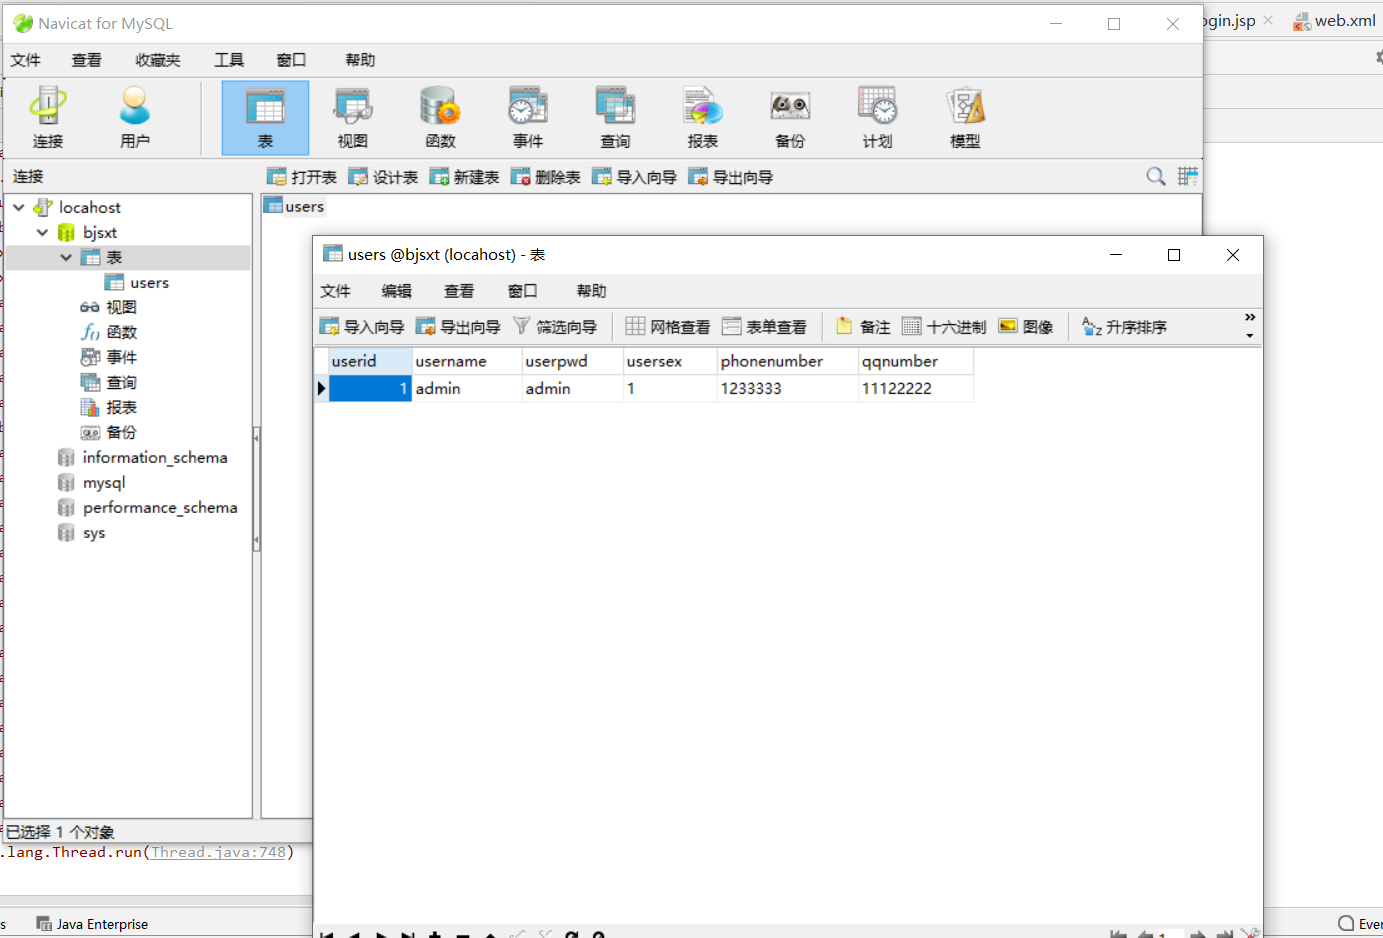Open the 十六进制 hex viewer
Screen dimensions: 1383x938
(x=944, y=327)
